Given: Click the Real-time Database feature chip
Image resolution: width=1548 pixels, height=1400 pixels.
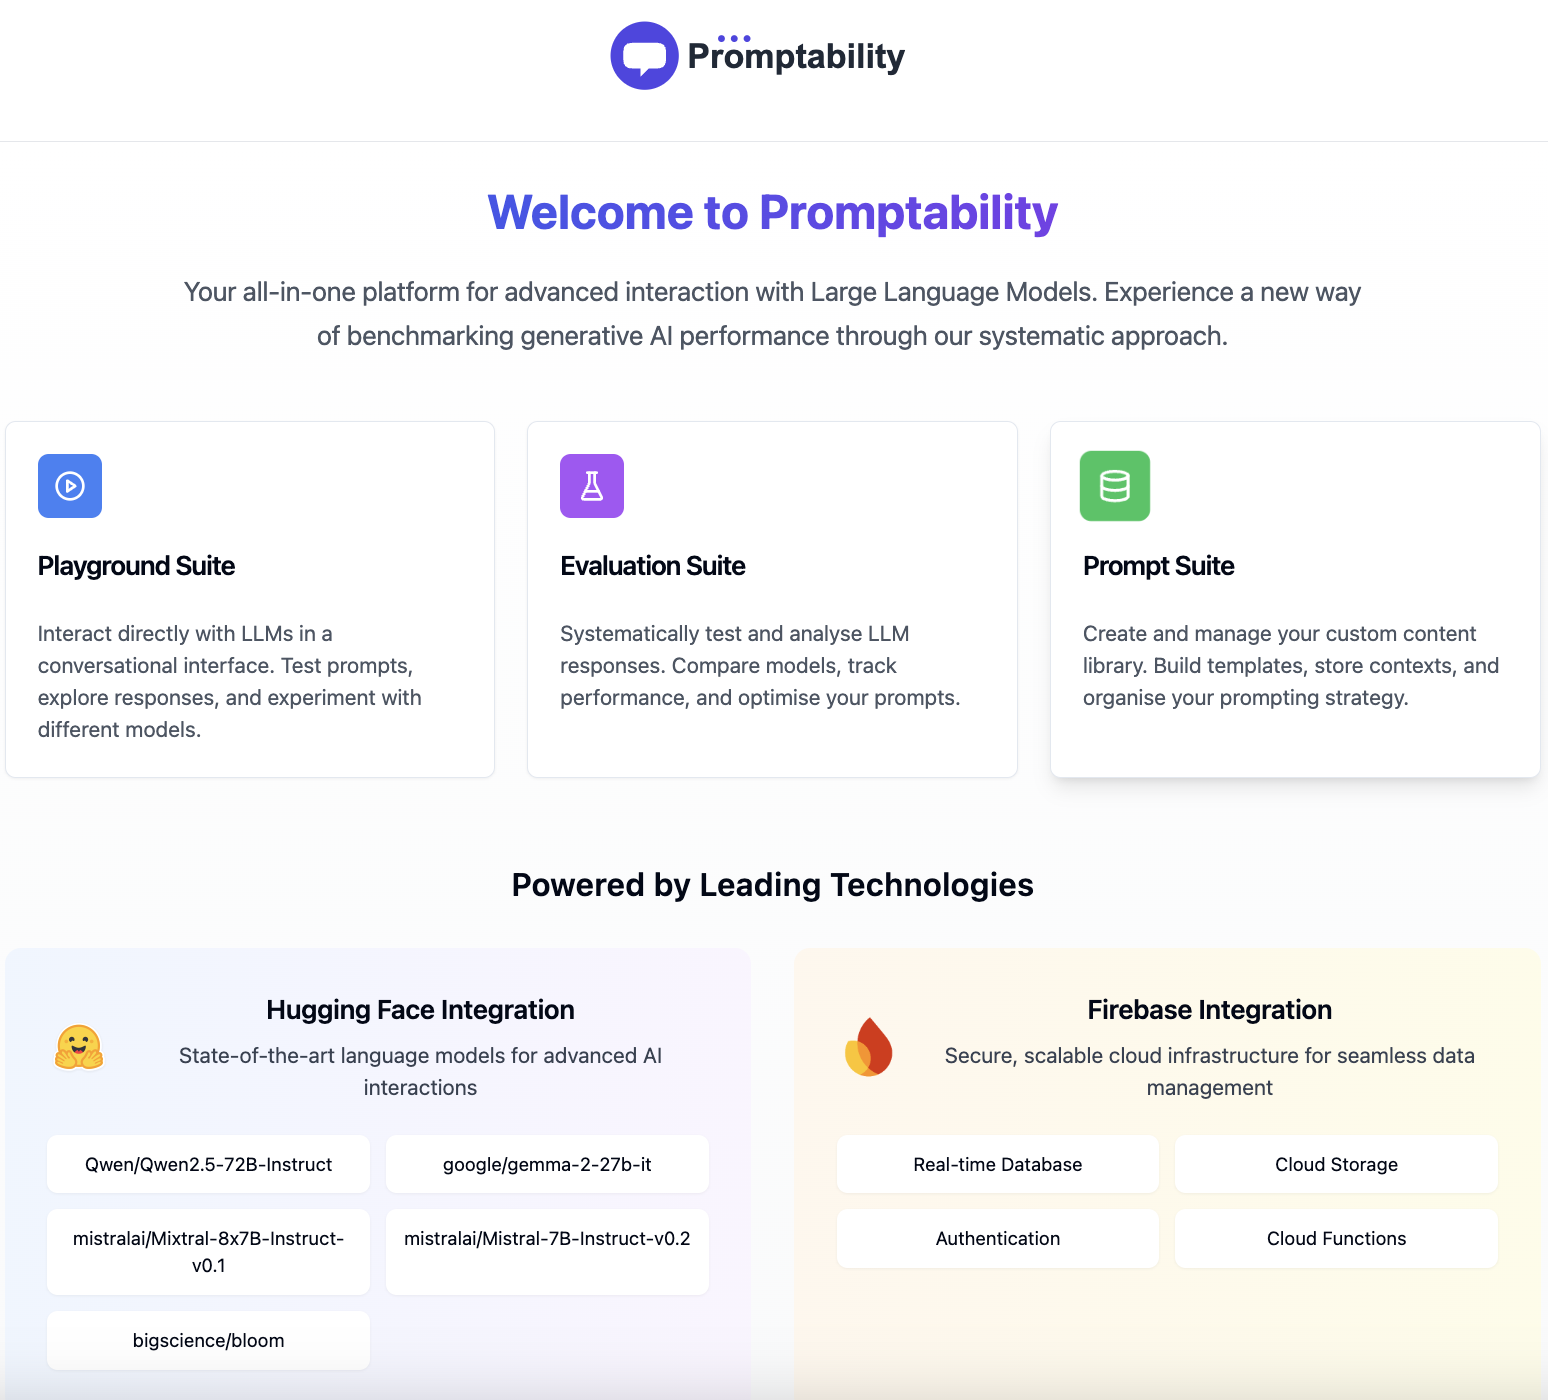Looking at the screenshot, I should click(998, 1164).
